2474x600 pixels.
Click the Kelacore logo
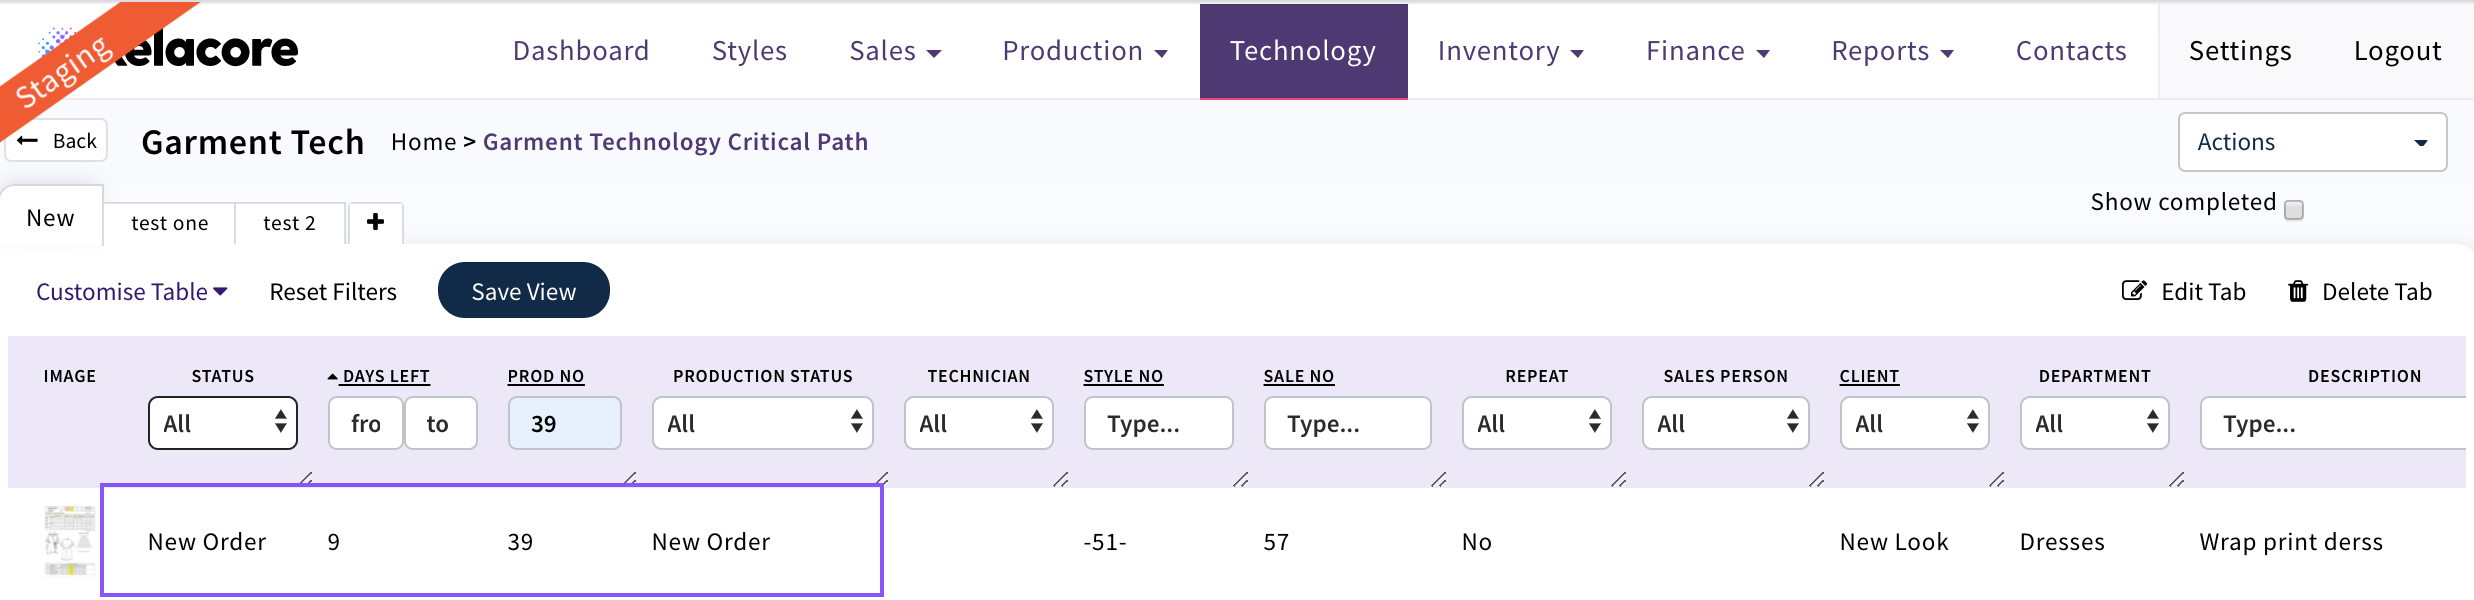(x=200, y=49)
